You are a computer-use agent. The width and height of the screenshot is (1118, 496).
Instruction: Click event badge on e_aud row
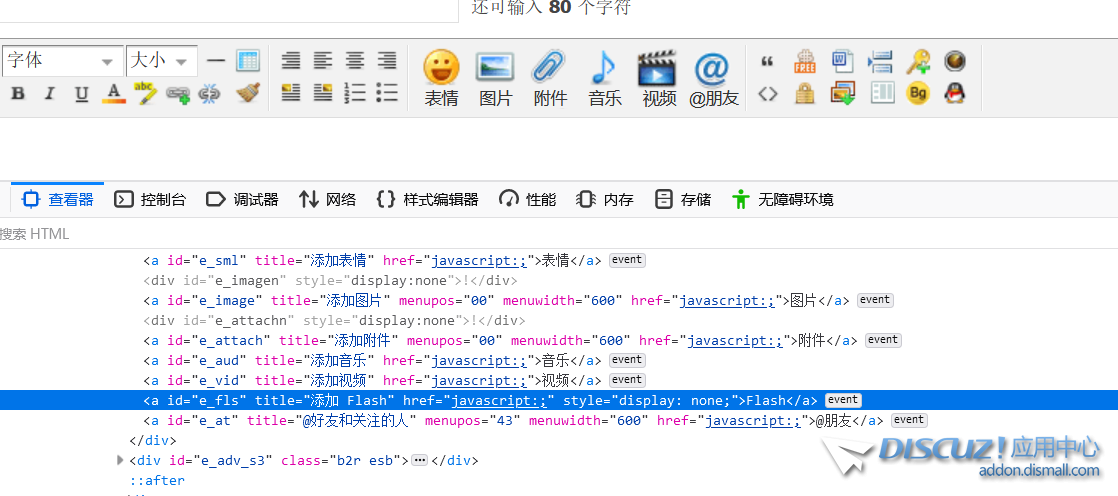point(627,360)
